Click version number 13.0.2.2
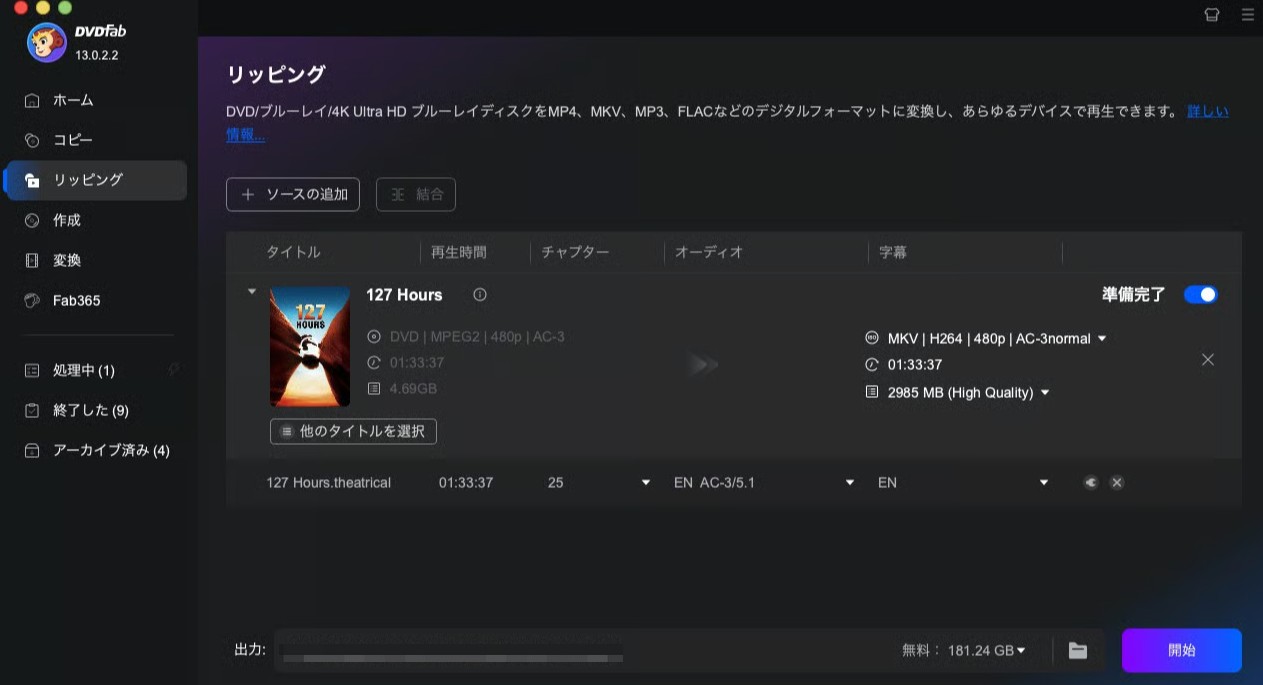The width and height of the screenshot is (1263, 685). (97, 55)
